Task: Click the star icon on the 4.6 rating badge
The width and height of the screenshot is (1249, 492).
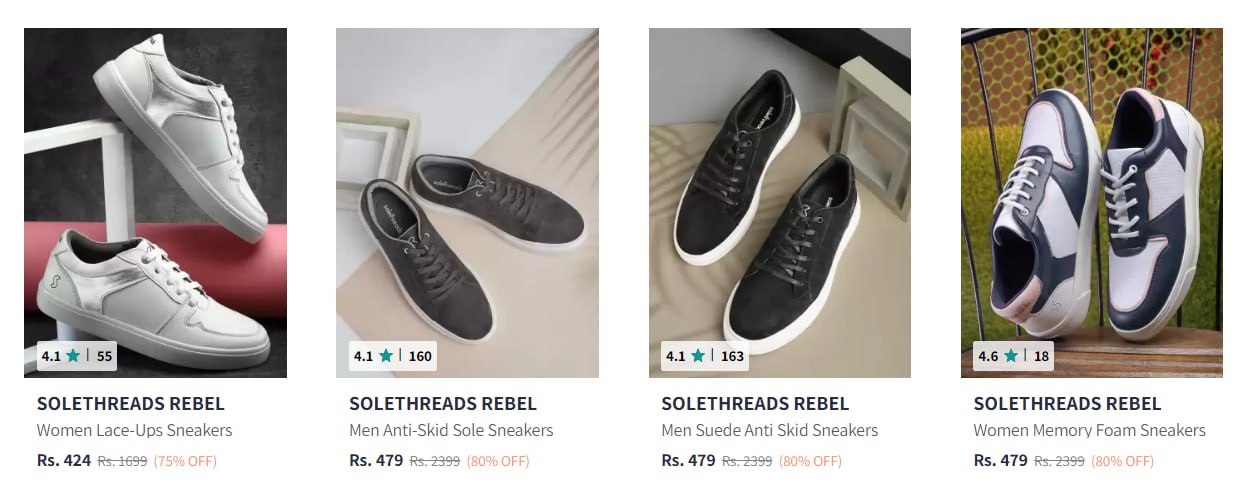Action: (1011, 356)
